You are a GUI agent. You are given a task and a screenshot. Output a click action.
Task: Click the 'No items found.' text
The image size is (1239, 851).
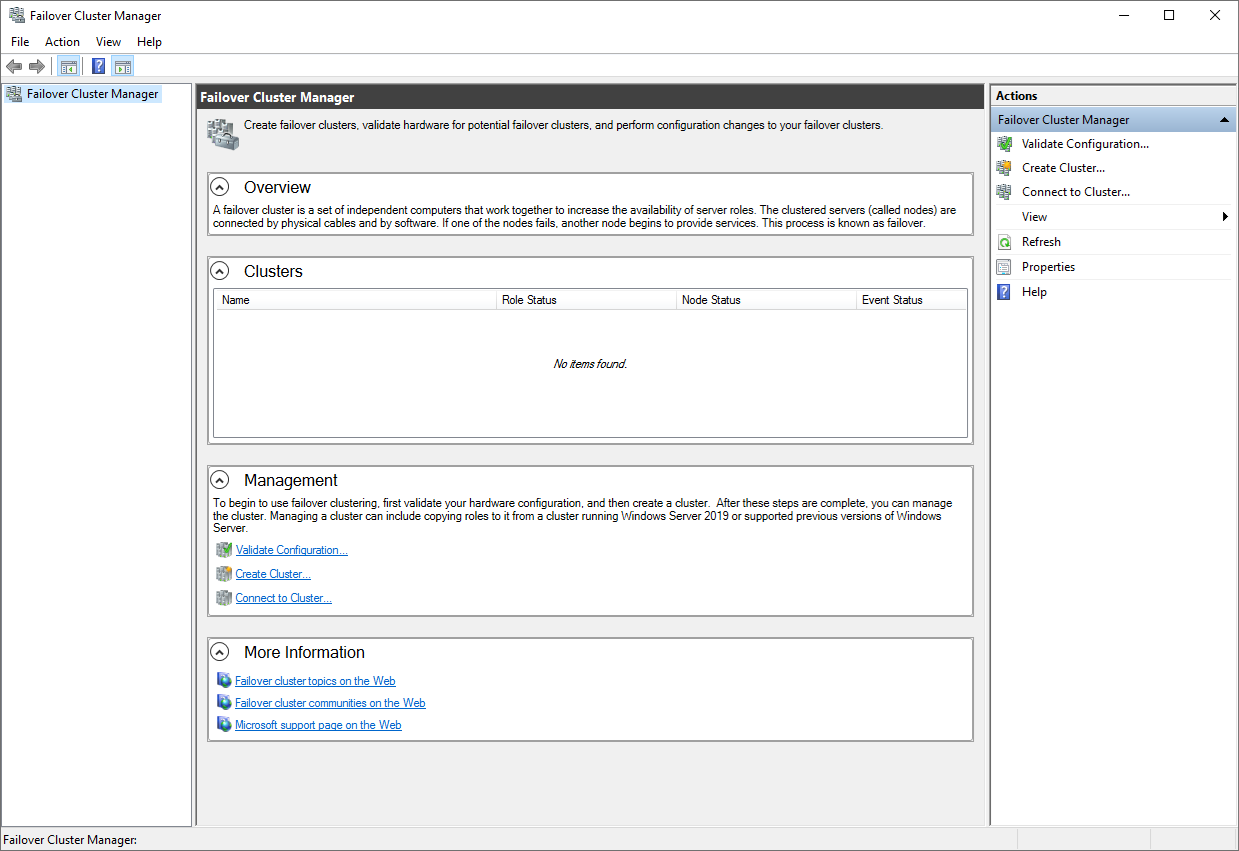[590, 364]
